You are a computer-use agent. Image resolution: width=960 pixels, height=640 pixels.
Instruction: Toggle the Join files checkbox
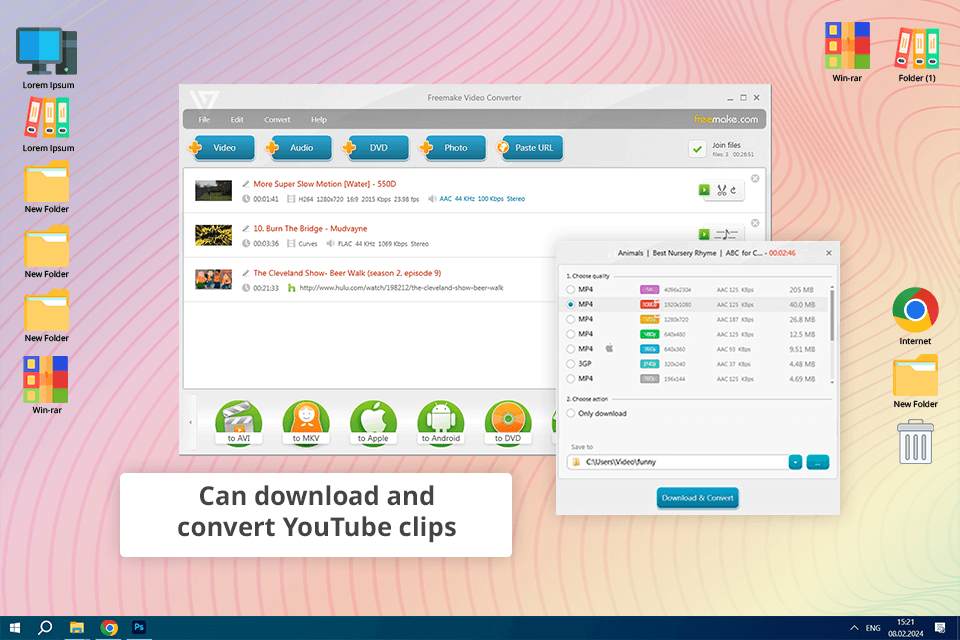tap(697, 149)
